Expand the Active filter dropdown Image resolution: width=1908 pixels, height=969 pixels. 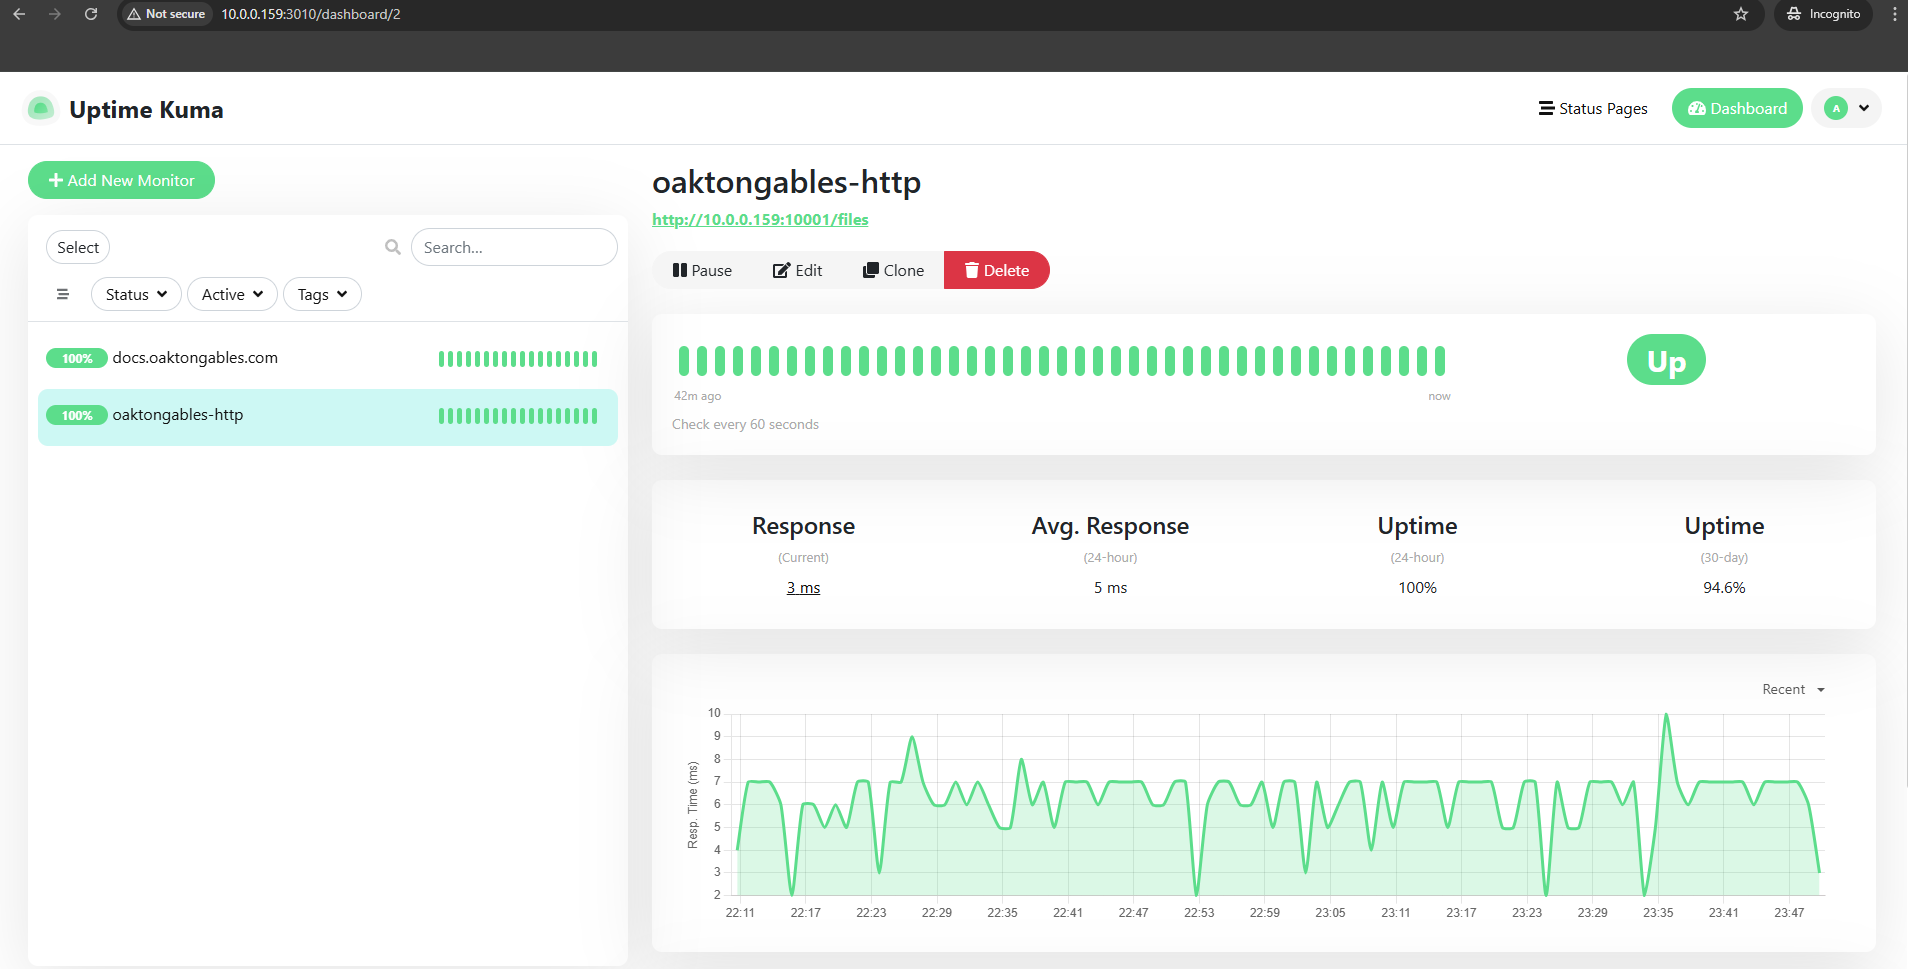point(232,294)
